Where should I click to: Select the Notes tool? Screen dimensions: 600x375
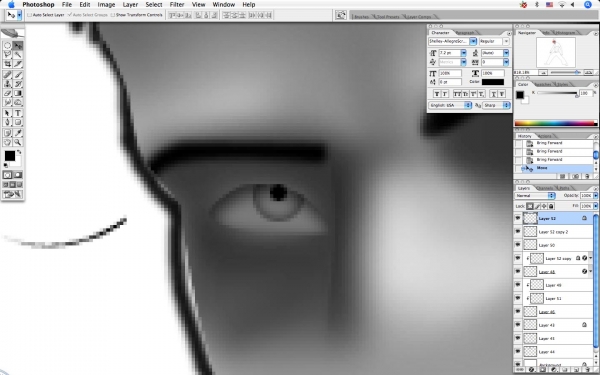pos(7,133)
